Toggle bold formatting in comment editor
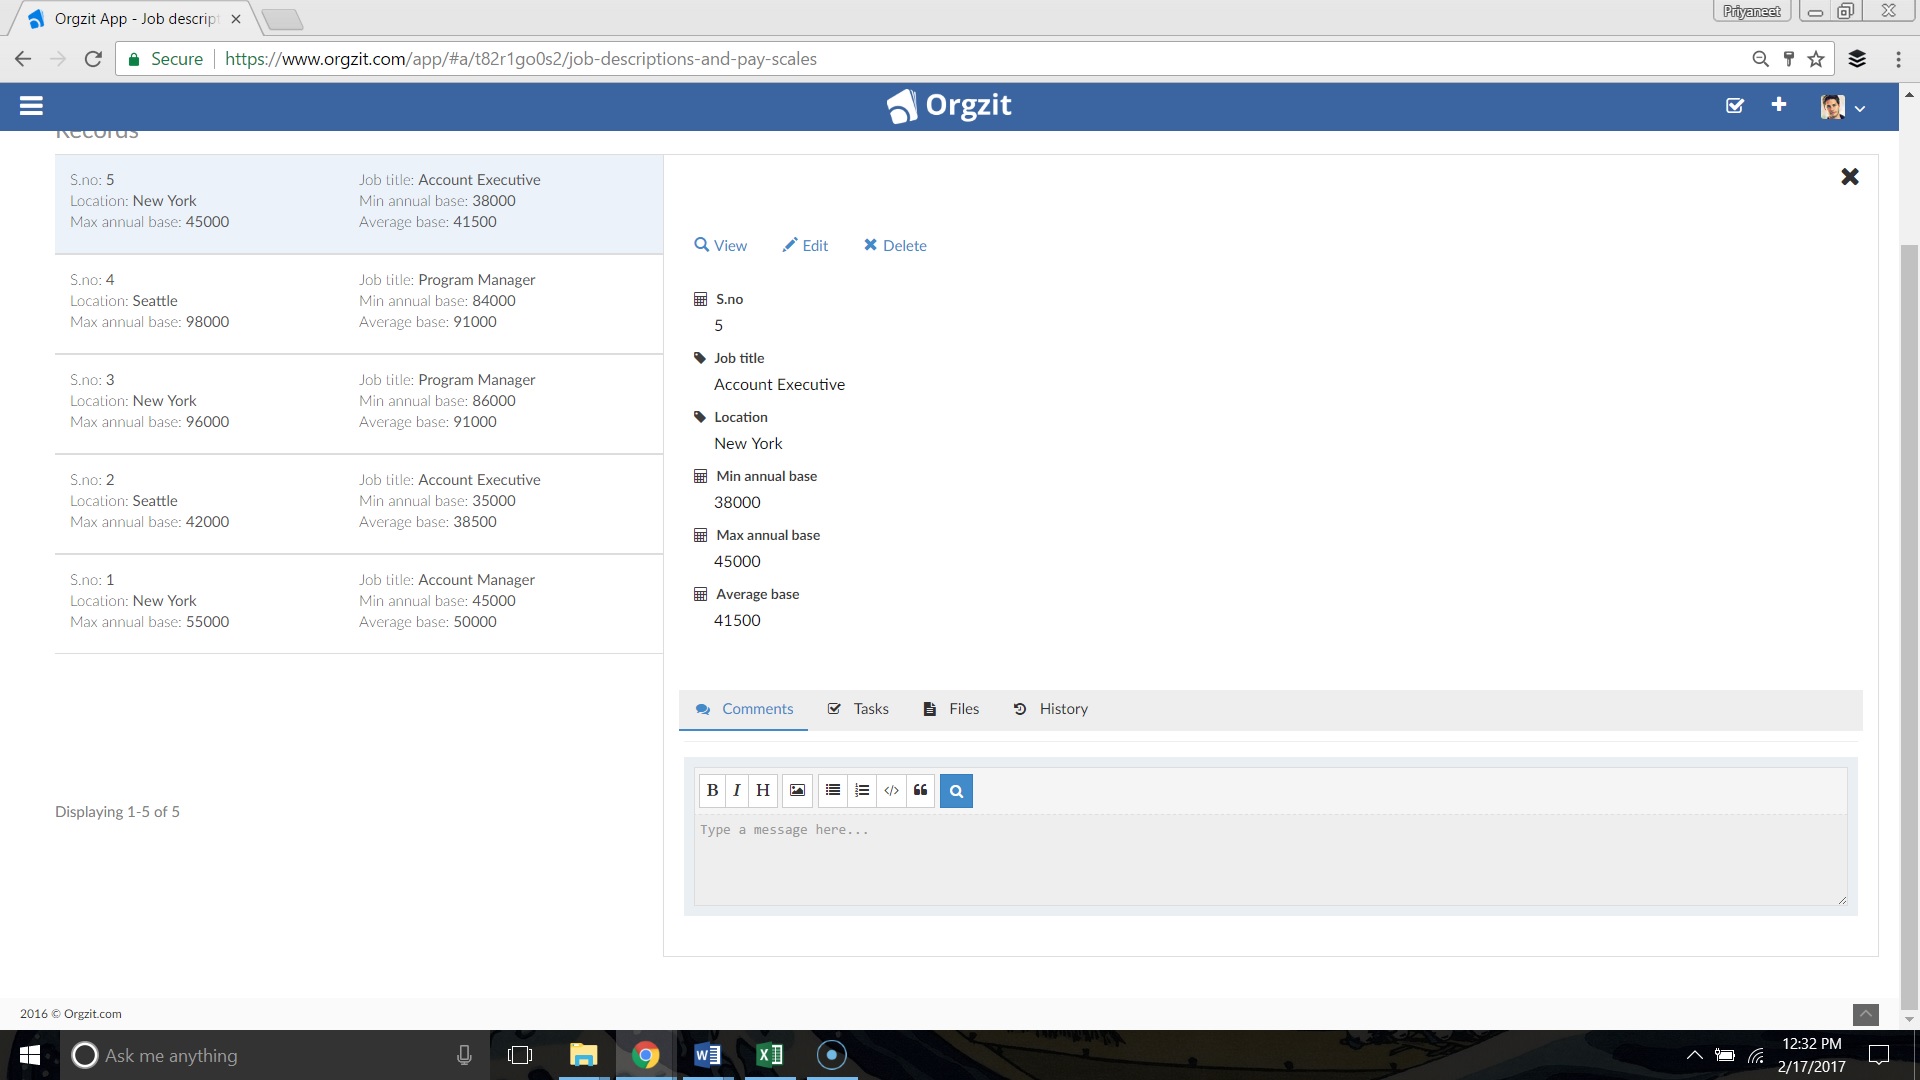The width and height of the screenshot is (1920, 1080). (712, 791)
